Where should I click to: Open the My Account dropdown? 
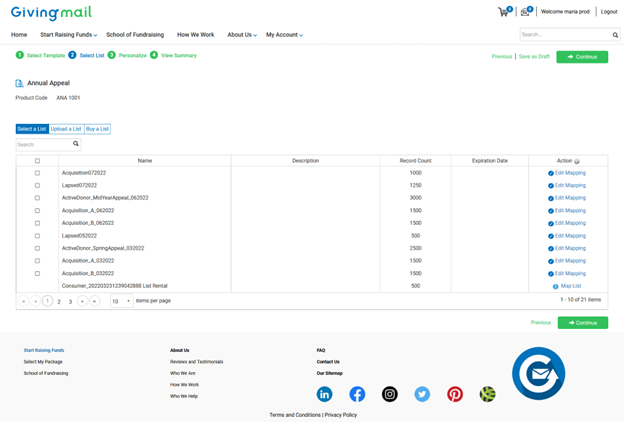(x=284, y=35)
